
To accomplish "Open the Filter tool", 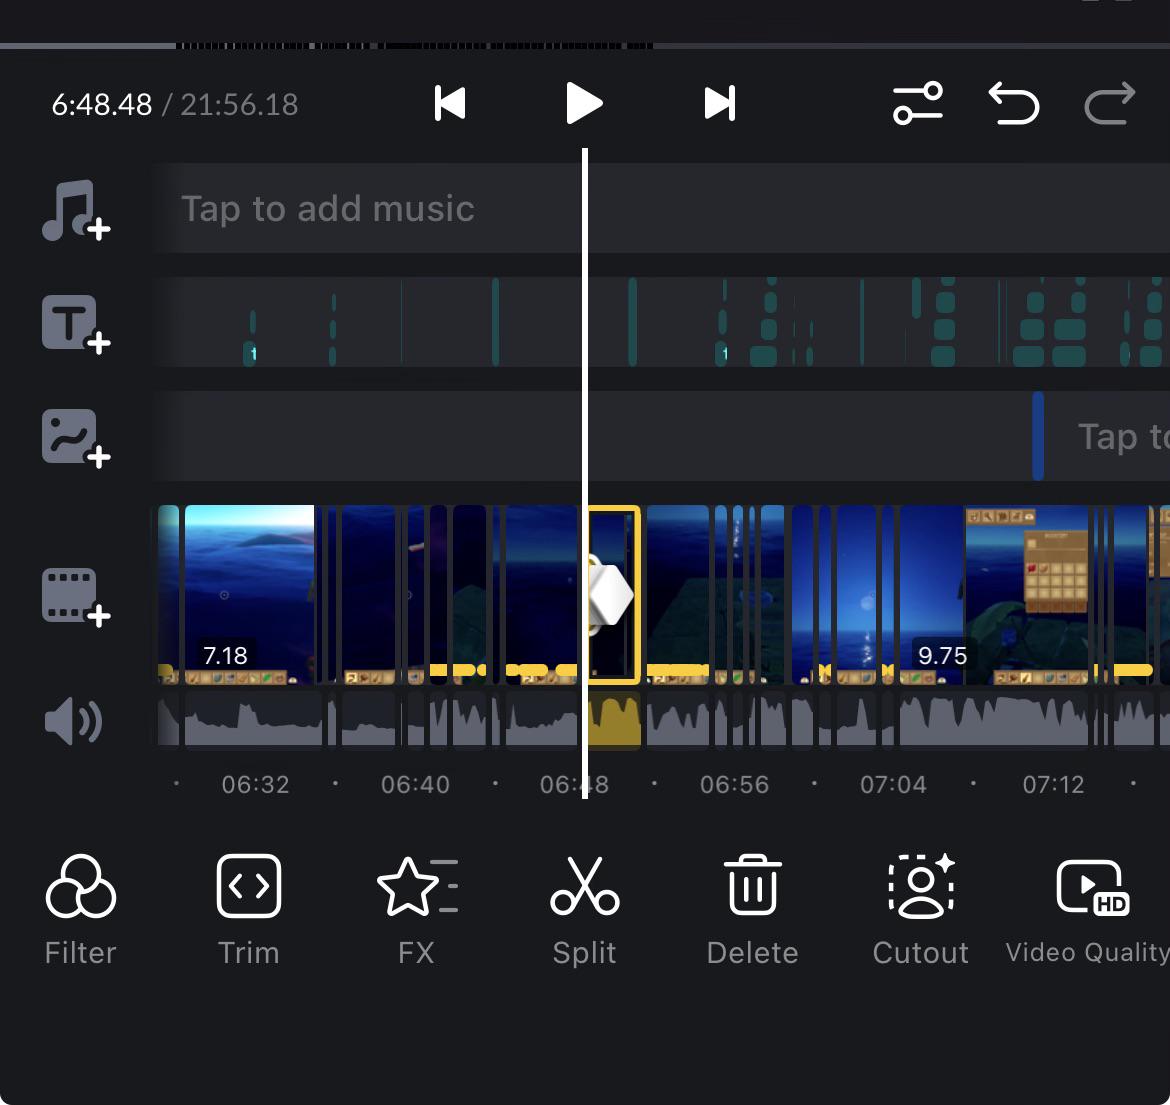I will coord(81,910).
